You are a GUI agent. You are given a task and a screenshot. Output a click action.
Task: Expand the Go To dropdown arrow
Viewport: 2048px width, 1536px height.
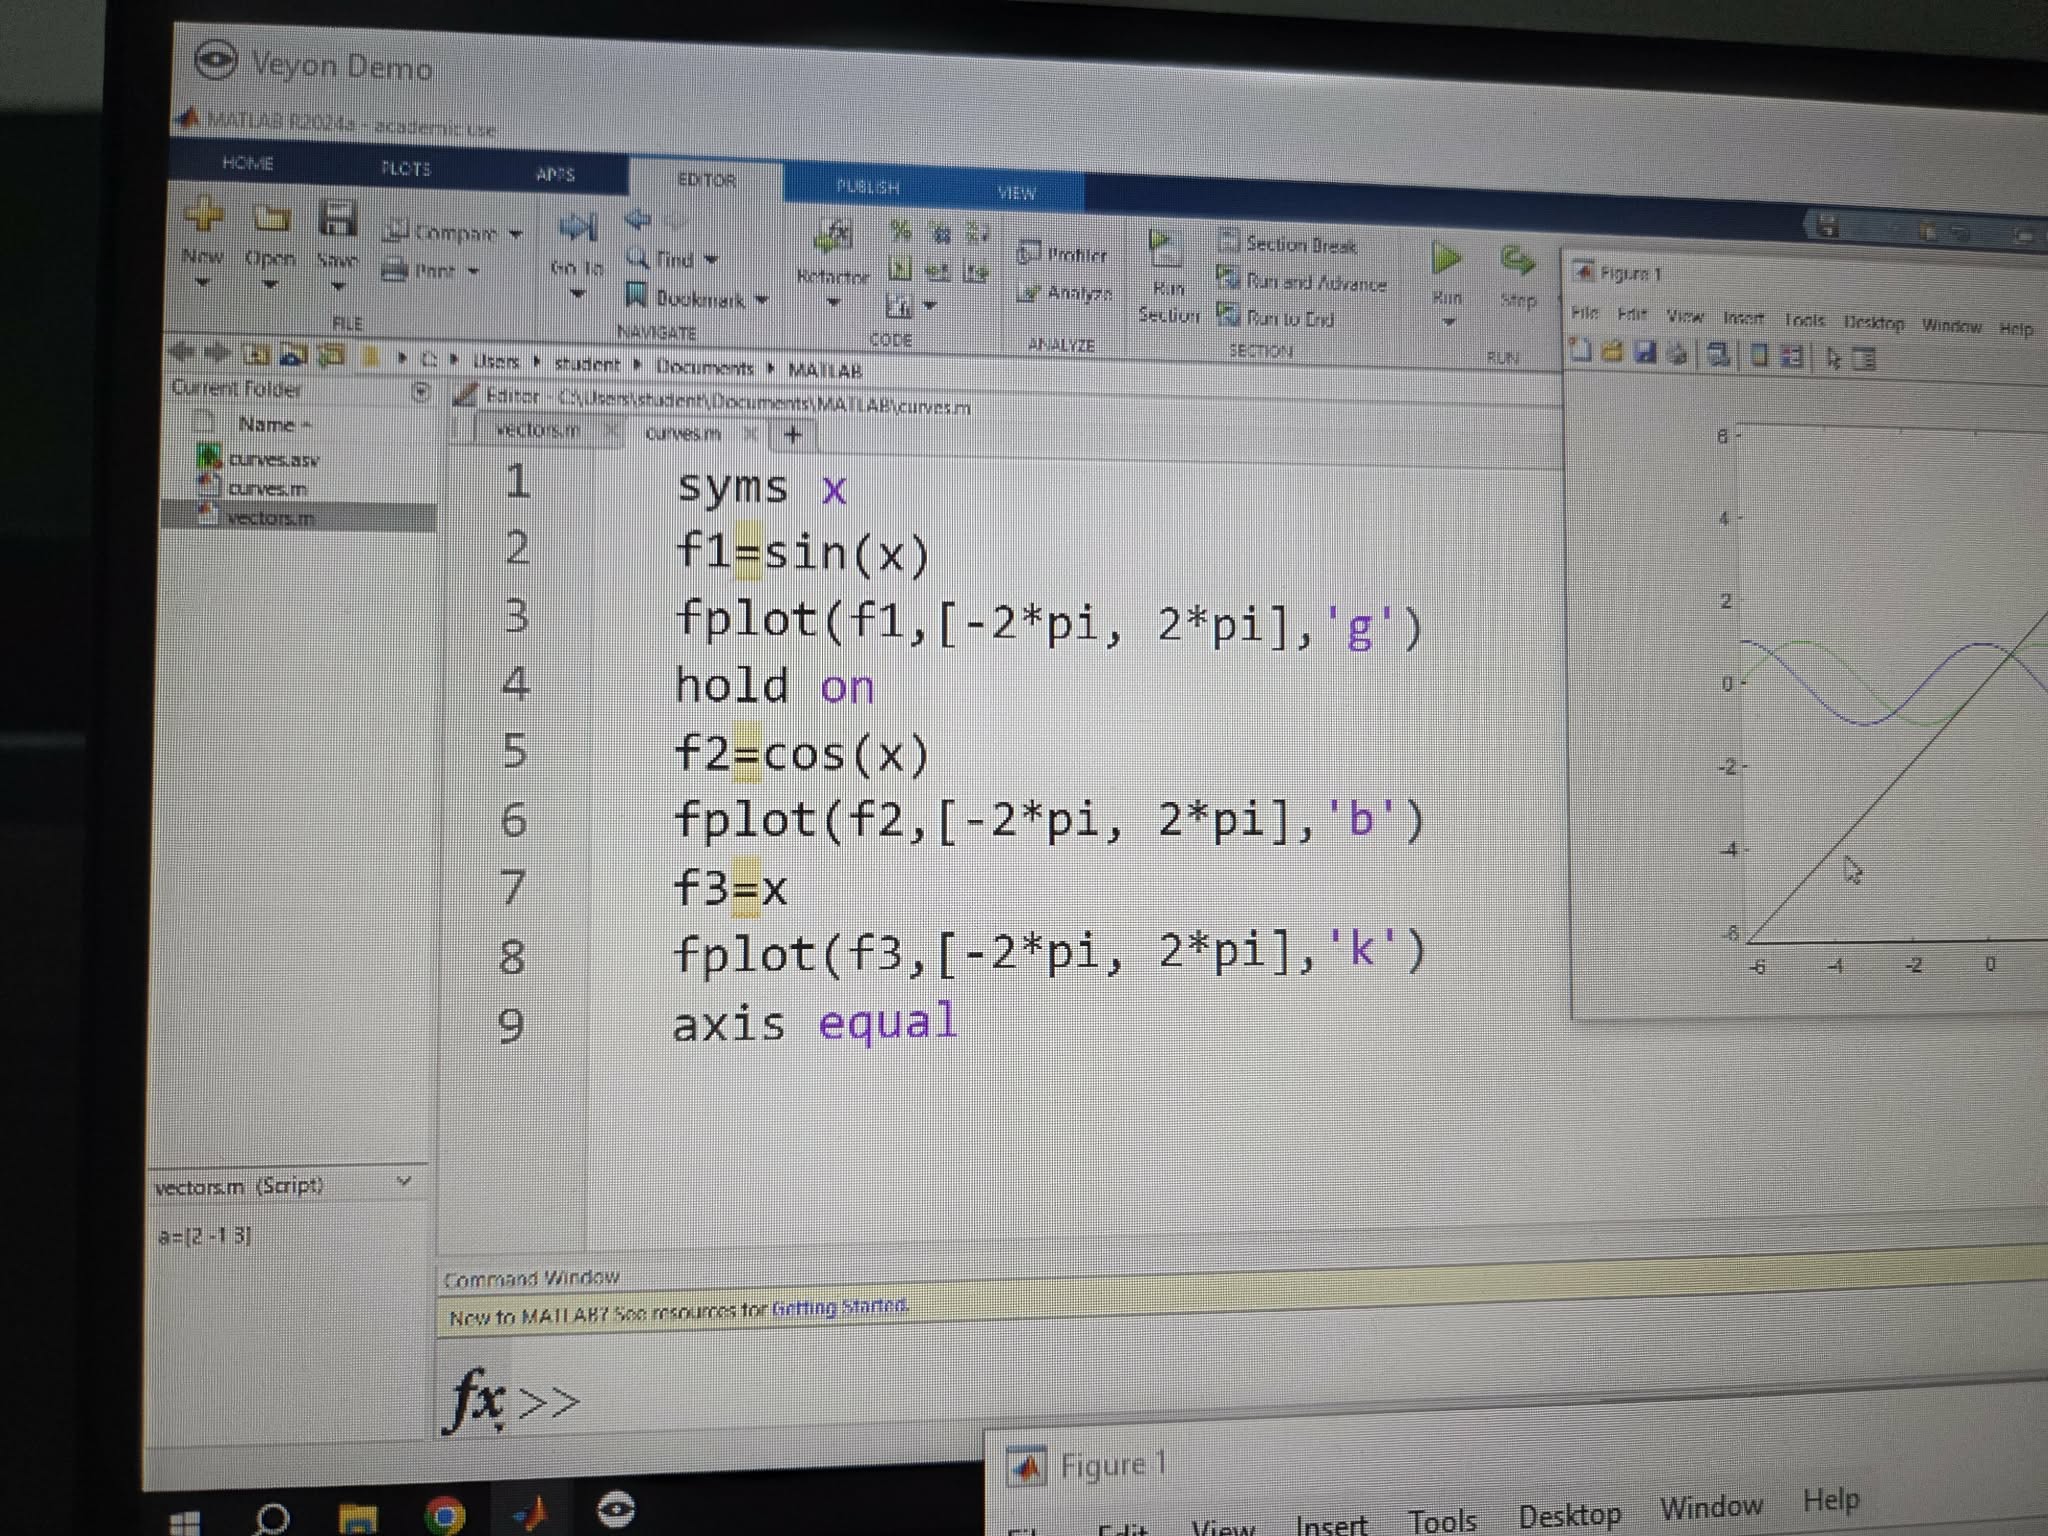tap(578, 294)
